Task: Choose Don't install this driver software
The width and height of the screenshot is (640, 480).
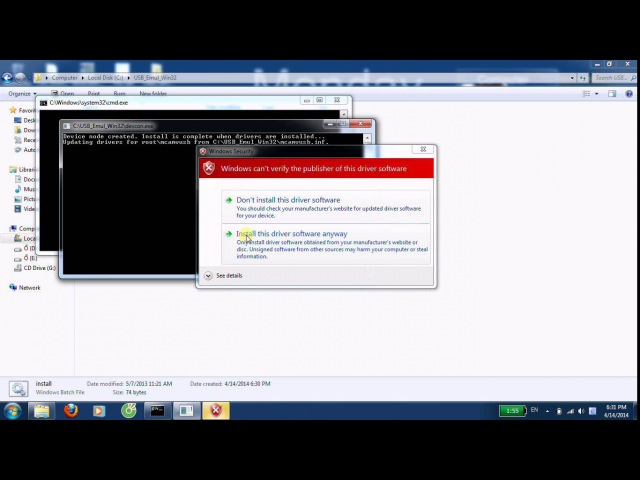Action: (x=325, y=207)
